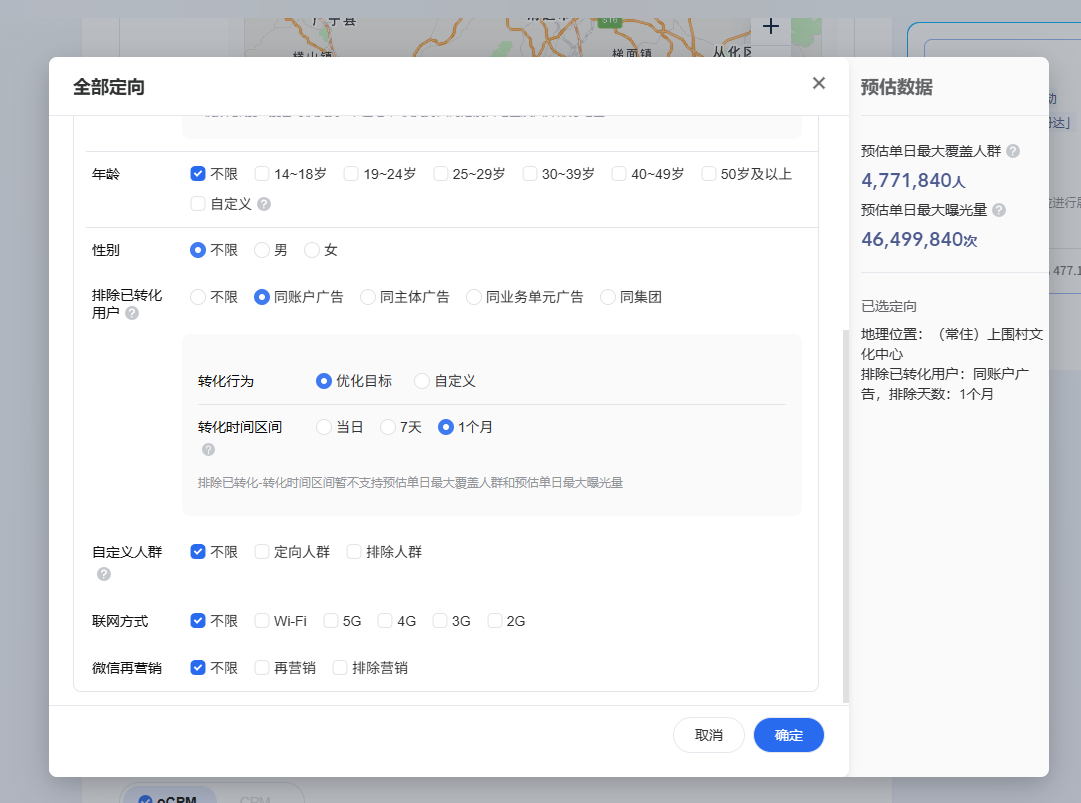Enable the Wi-Fi network checkbox

point(262,621)
